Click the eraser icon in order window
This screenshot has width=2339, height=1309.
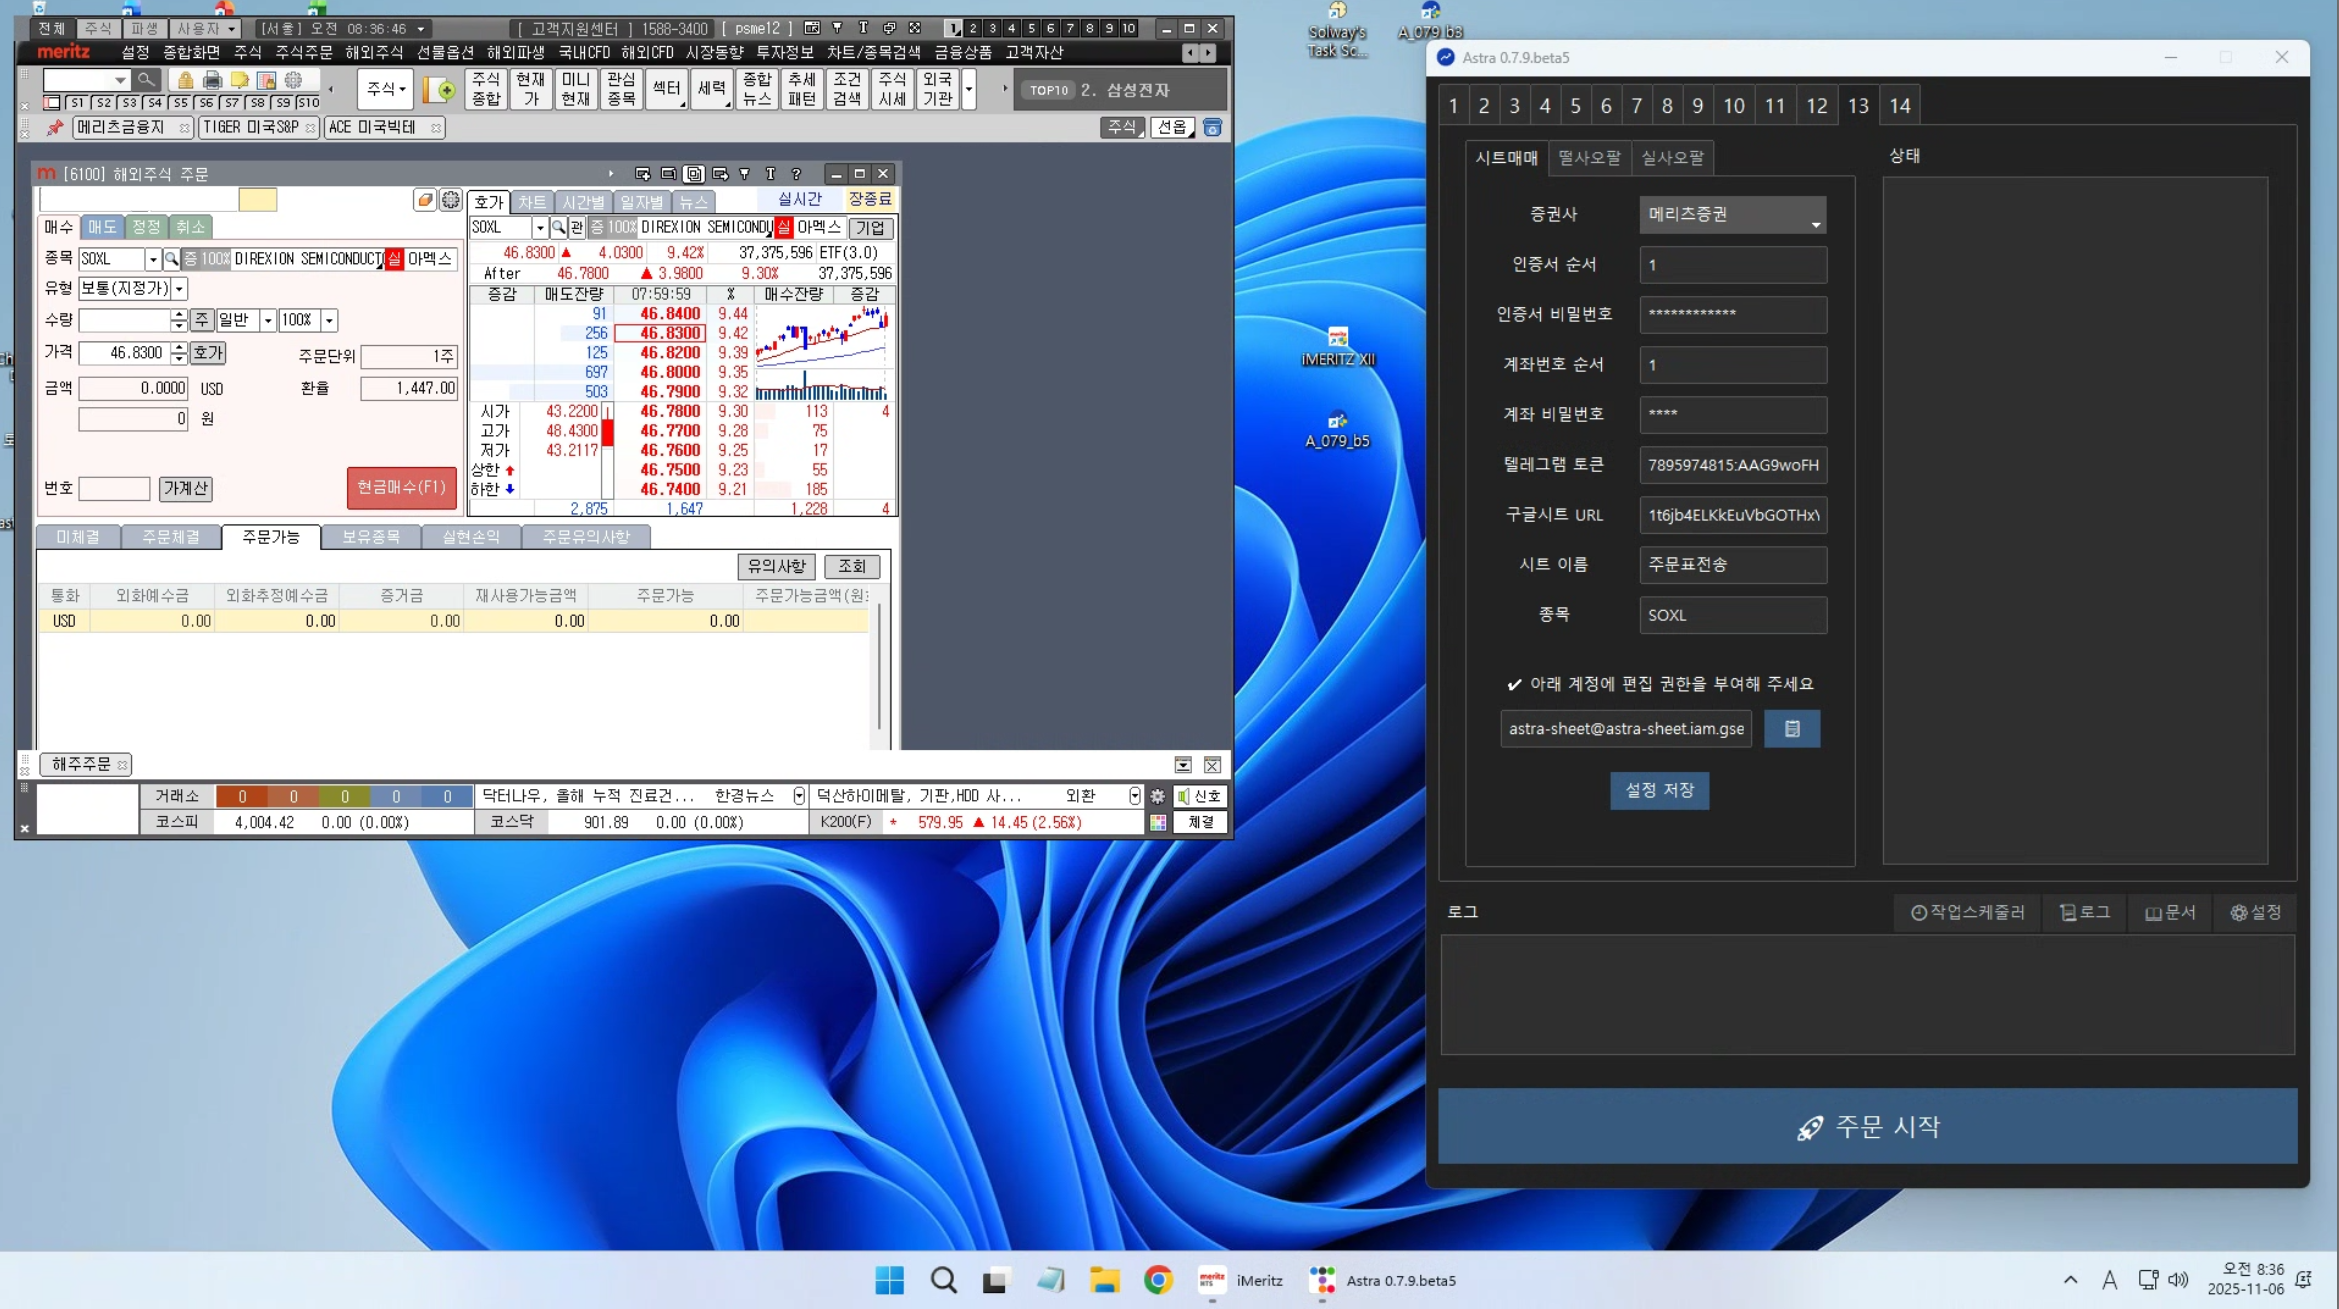[425, 200]
